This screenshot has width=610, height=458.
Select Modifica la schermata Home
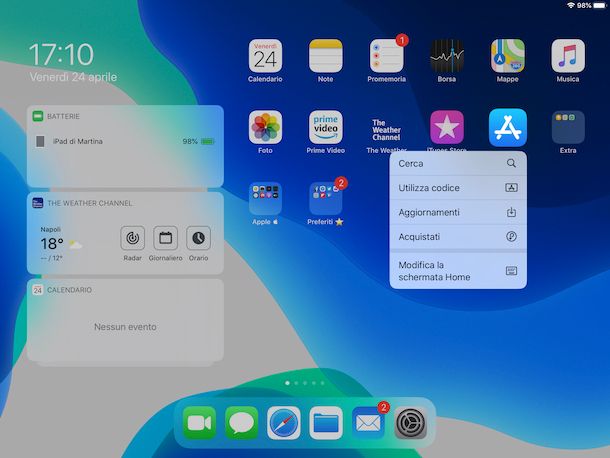point(458,271)
